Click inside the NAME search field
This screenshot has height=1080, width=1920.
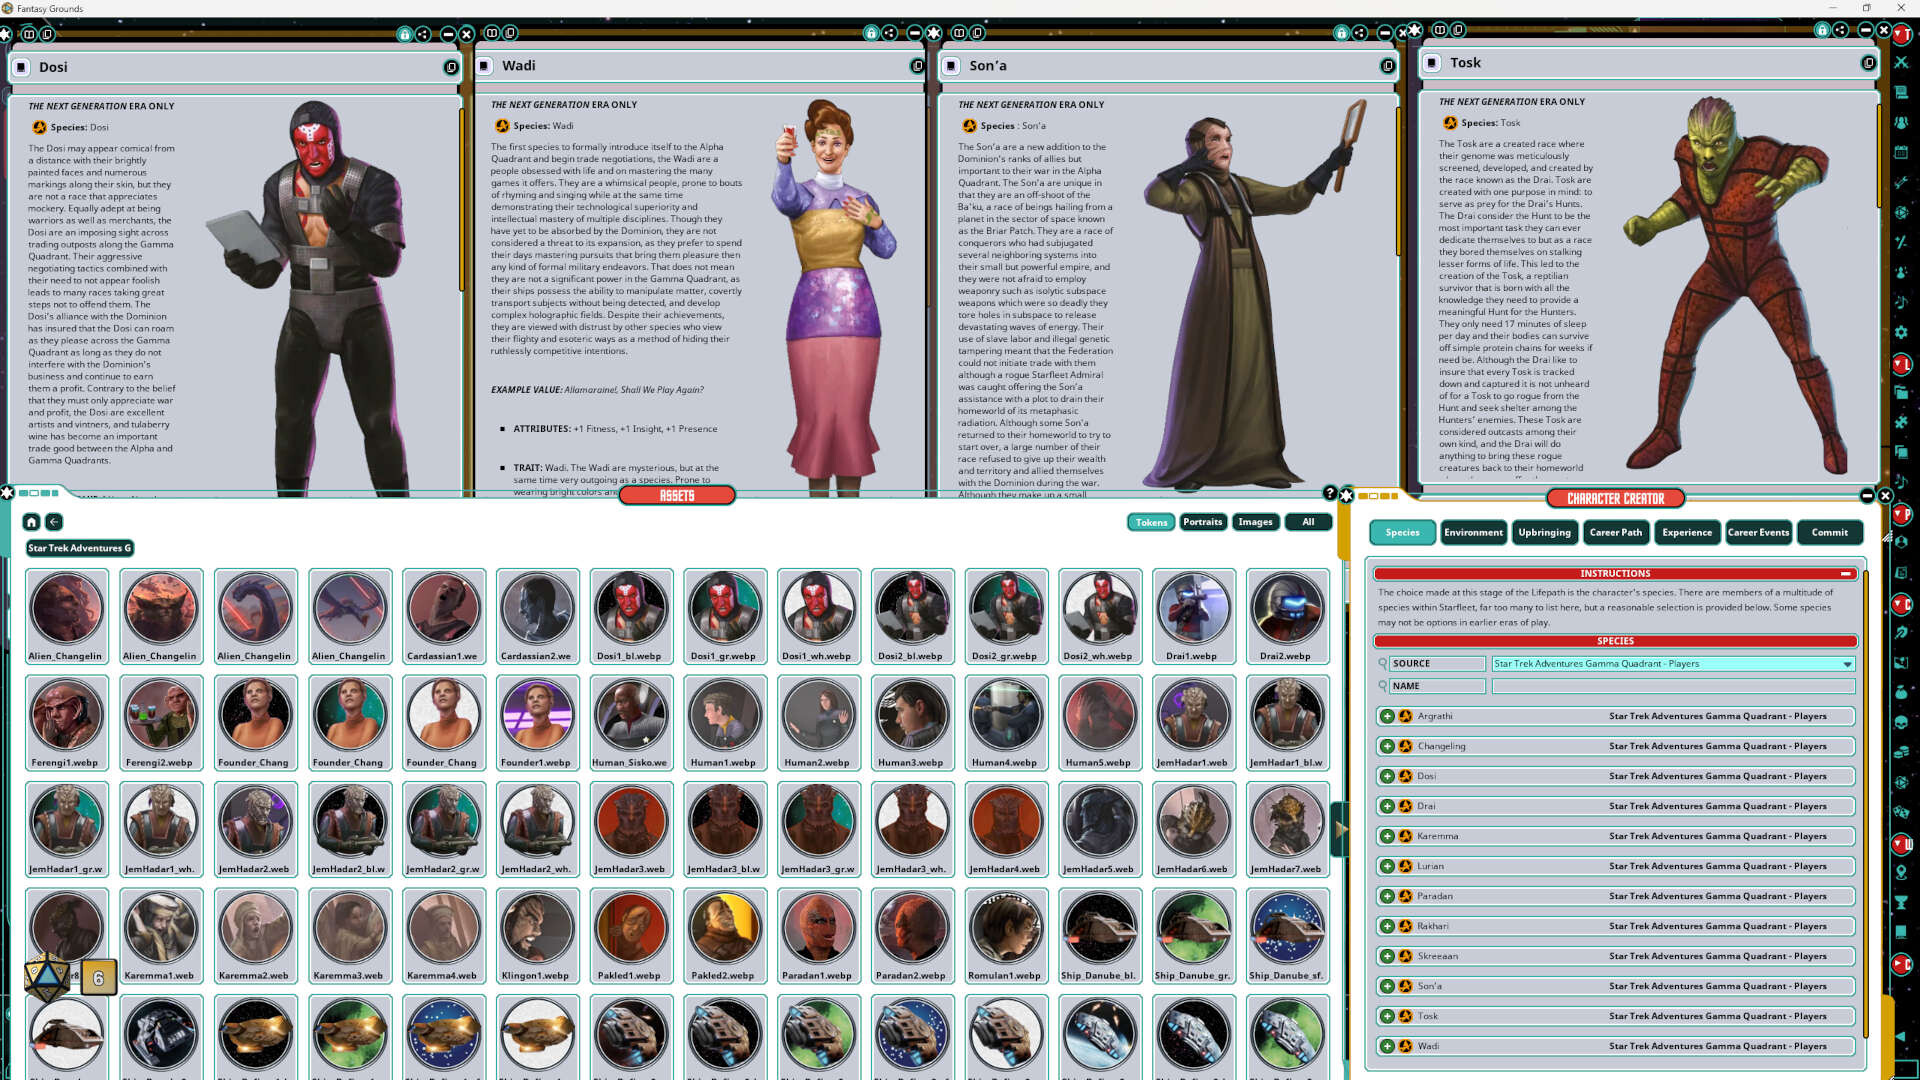[1670, 686]
